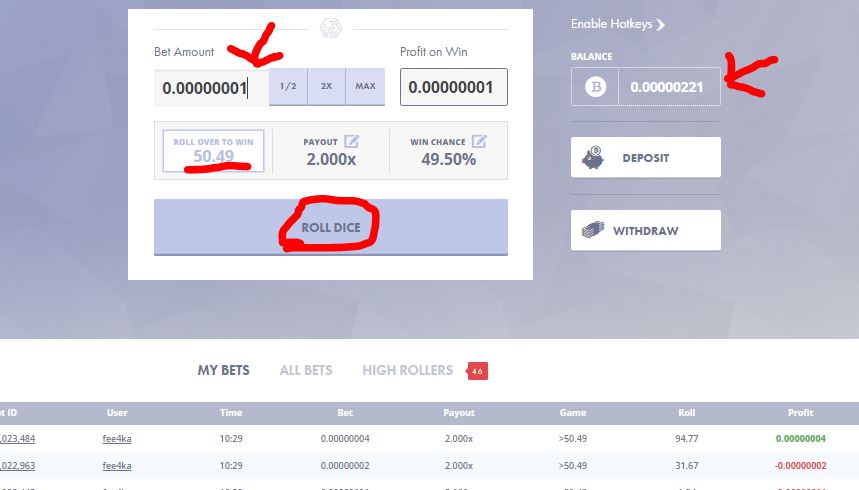Show the High Rollers tab
Screen dimensions: 859x490
[x=407, y=371]
